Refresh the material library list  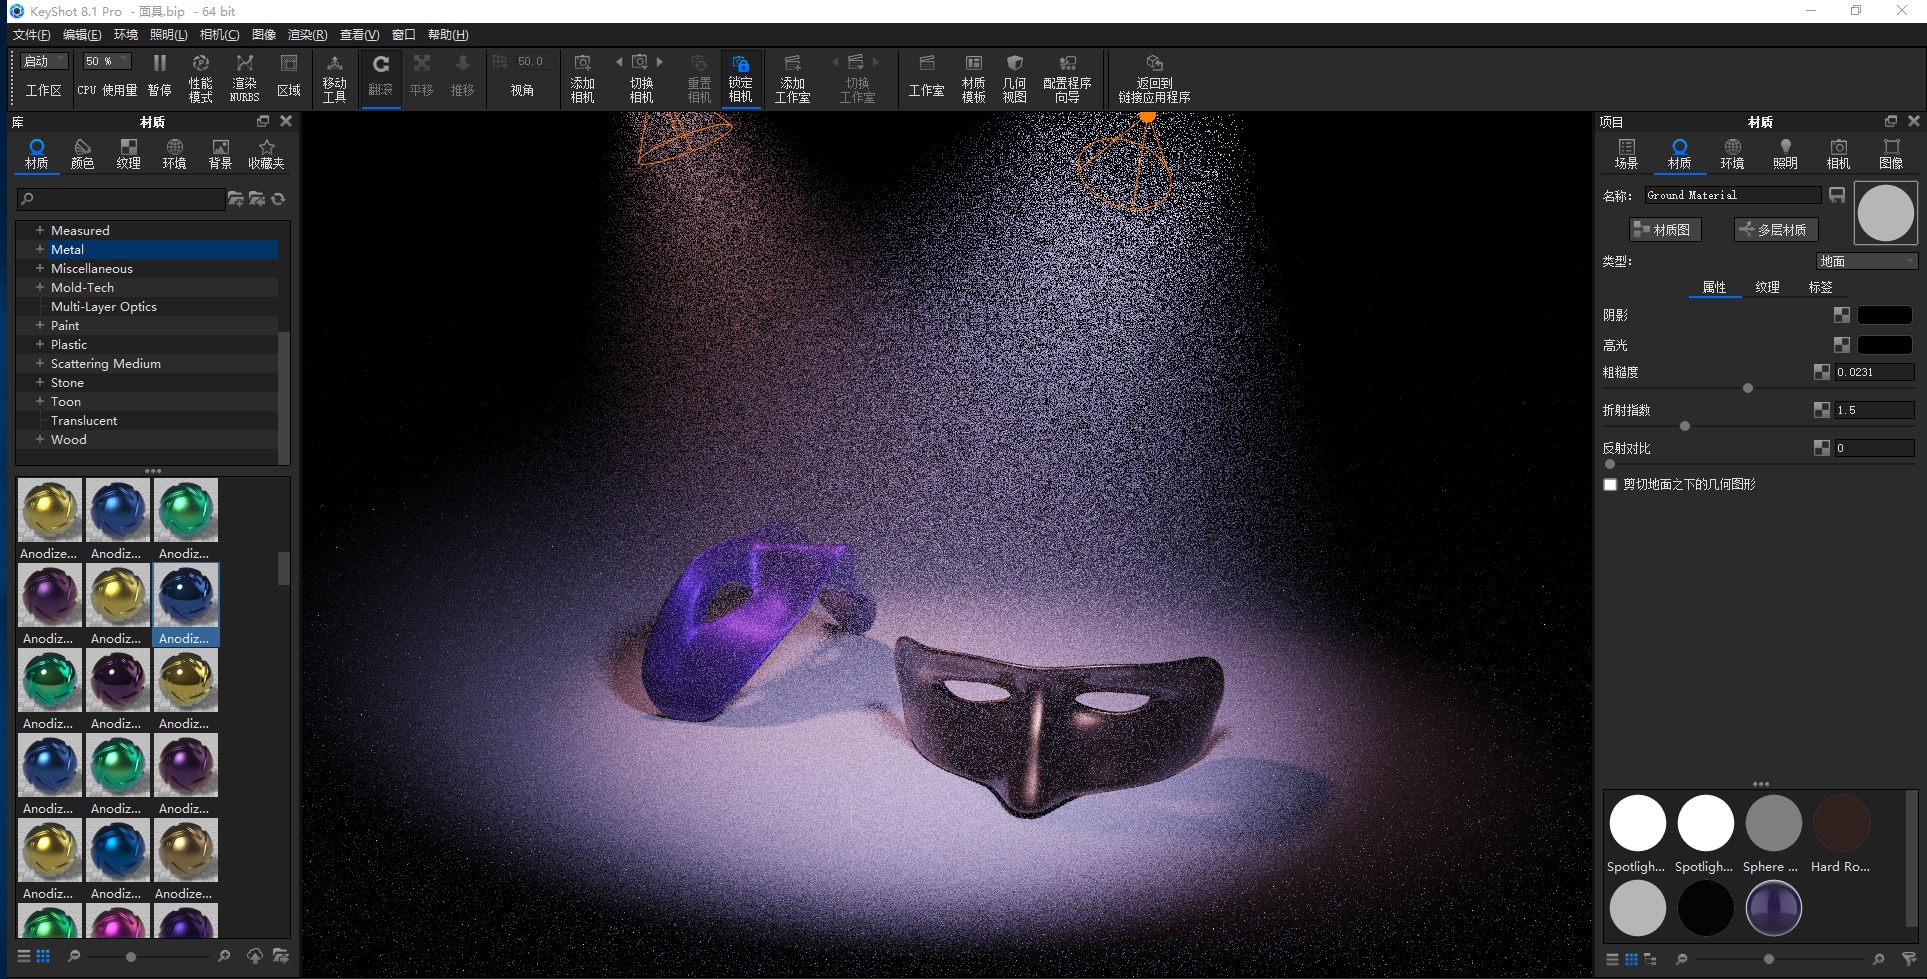(x=279, y=199)
